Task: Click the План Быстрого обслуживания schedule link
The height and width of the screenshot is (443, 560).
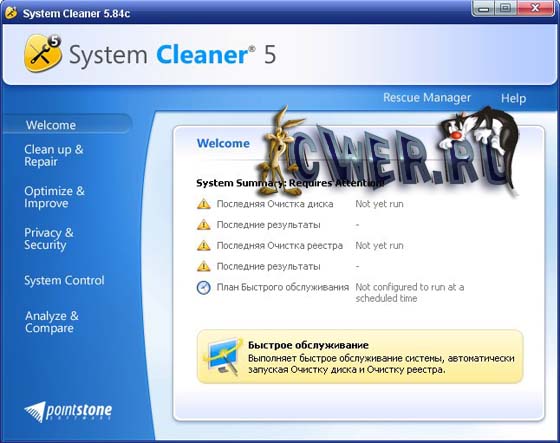Action: click(x=282, y=287)
